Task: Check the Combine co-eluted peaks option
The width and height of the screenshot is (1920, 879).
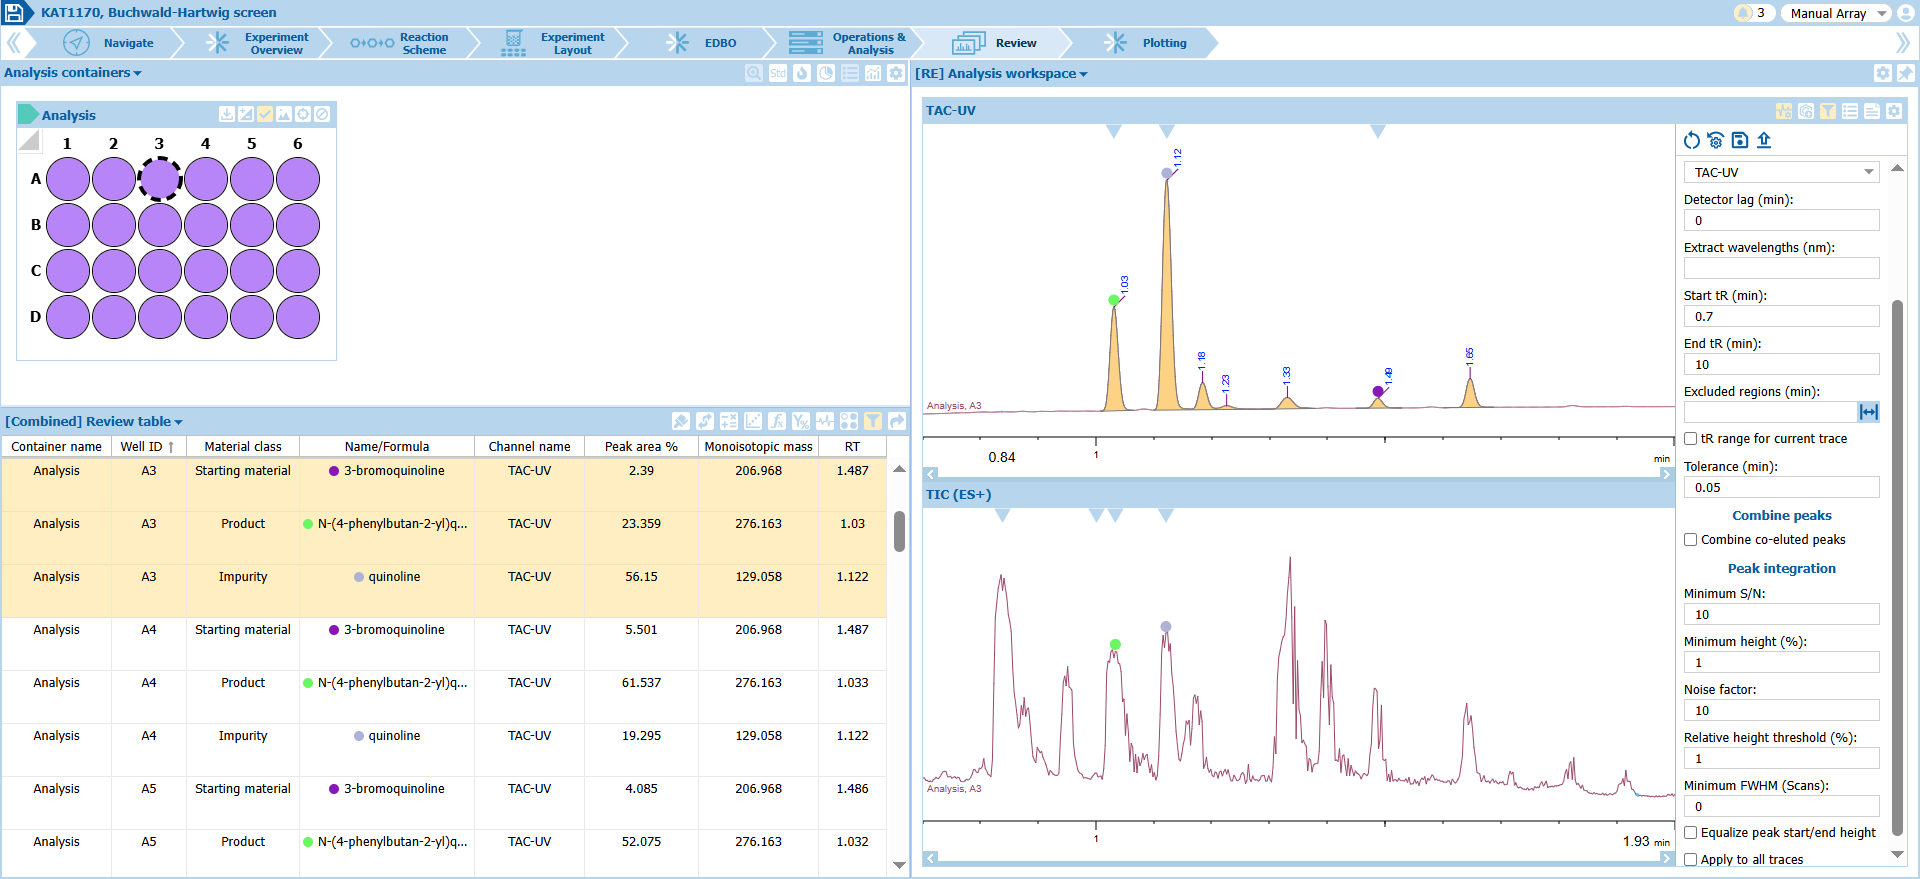Action: 1691,540
